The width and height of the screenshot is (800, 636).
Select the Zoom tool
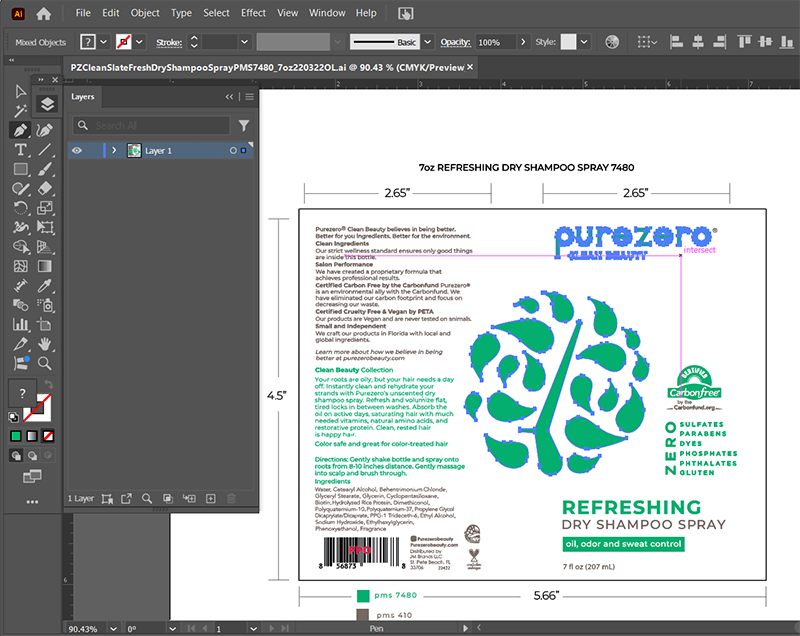[x=44, y=363]
